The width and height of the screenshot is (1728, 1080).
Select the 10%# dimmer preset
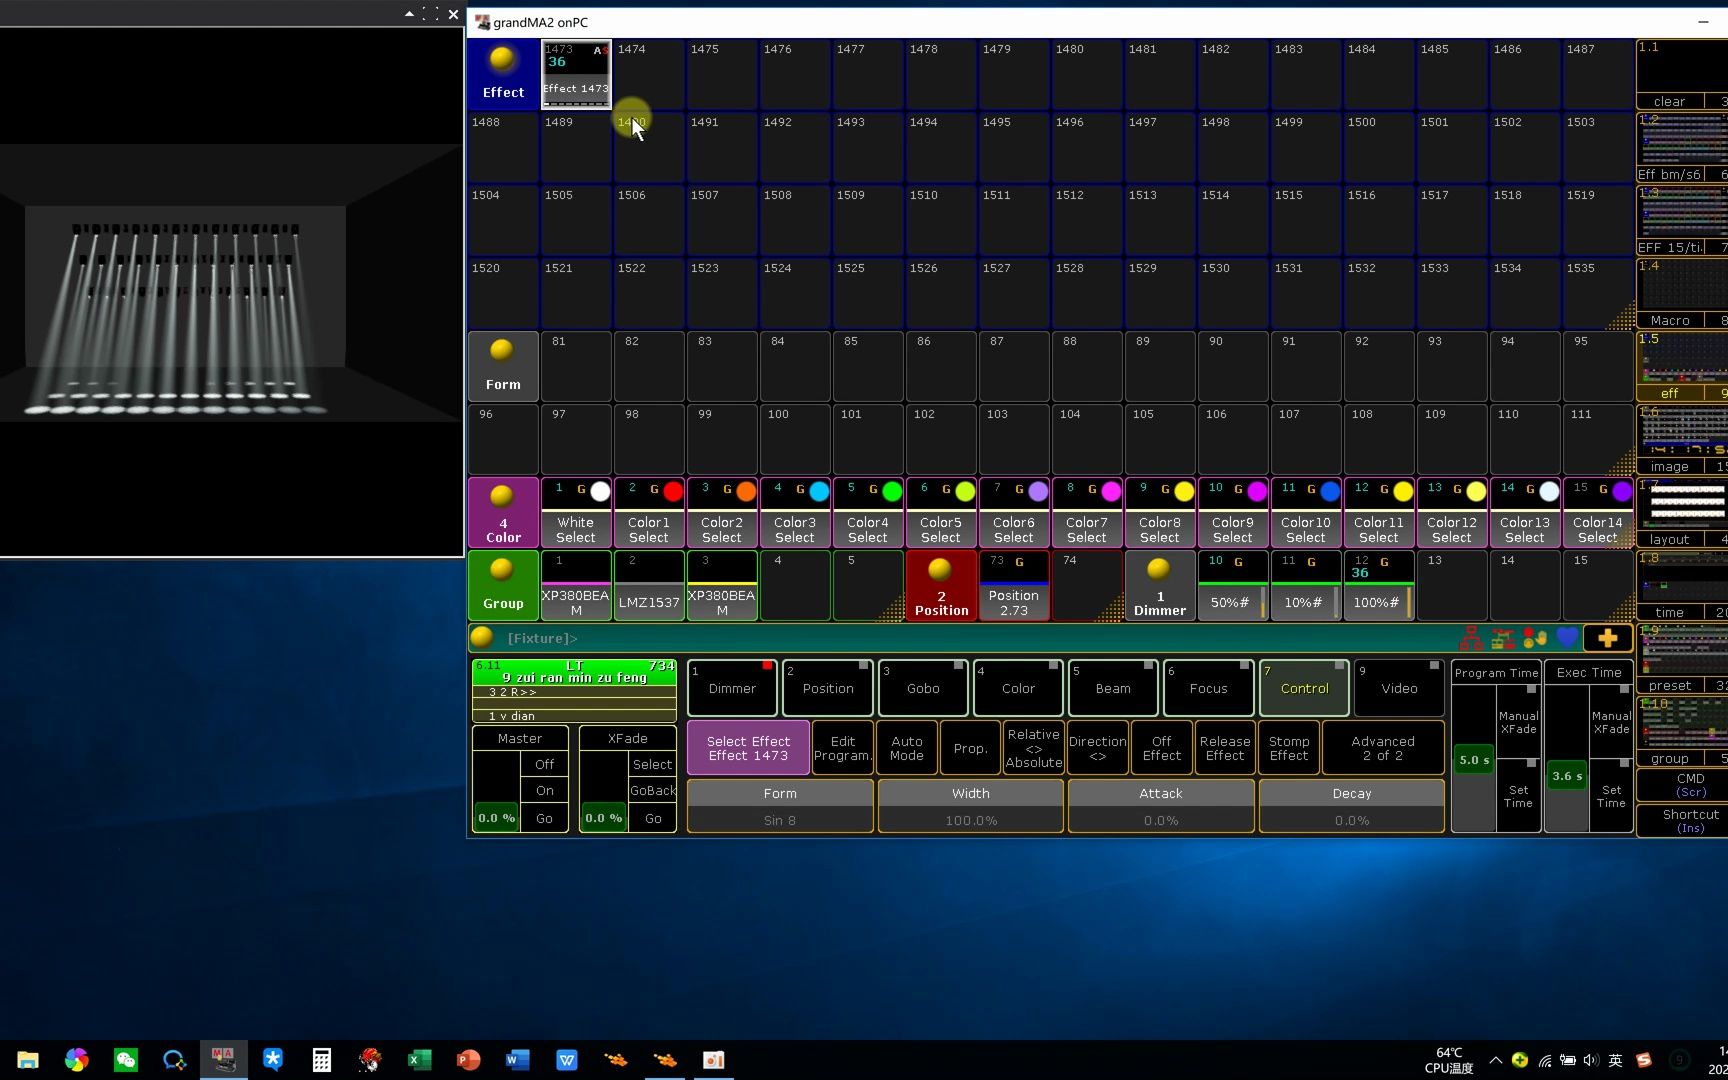click(1306, 585)
